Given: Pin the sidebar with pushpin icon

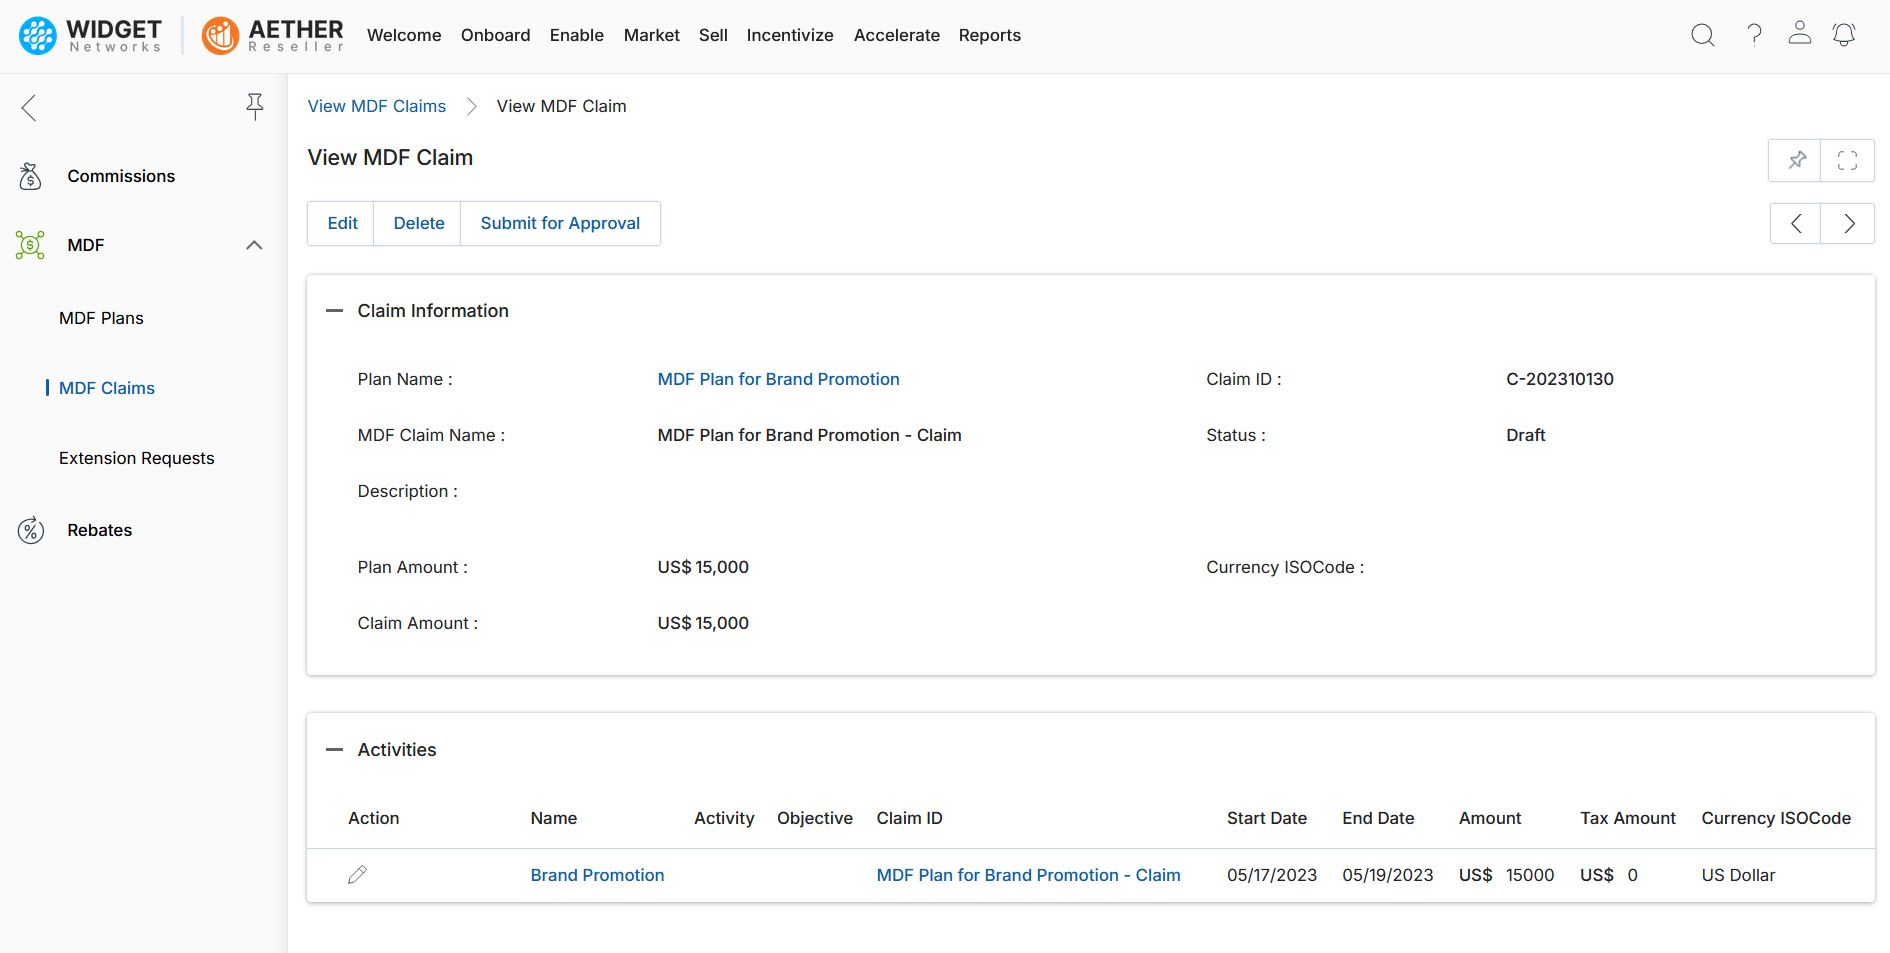Looking at the screenshot, I should click(255, 107).
